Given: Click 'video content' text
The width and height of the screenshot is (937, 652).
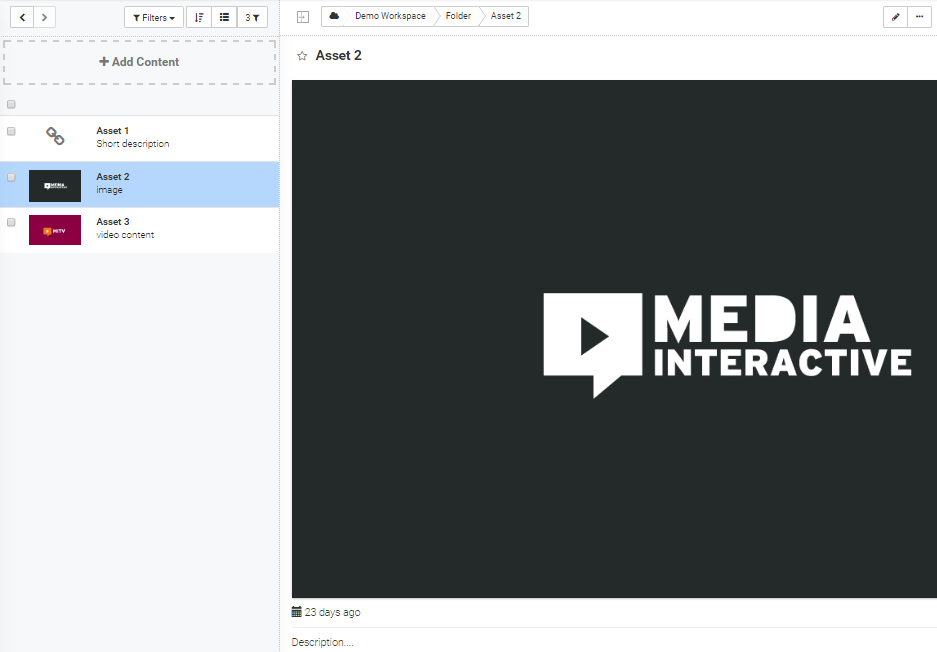Looking at the screenshot, I should point(125,235).
